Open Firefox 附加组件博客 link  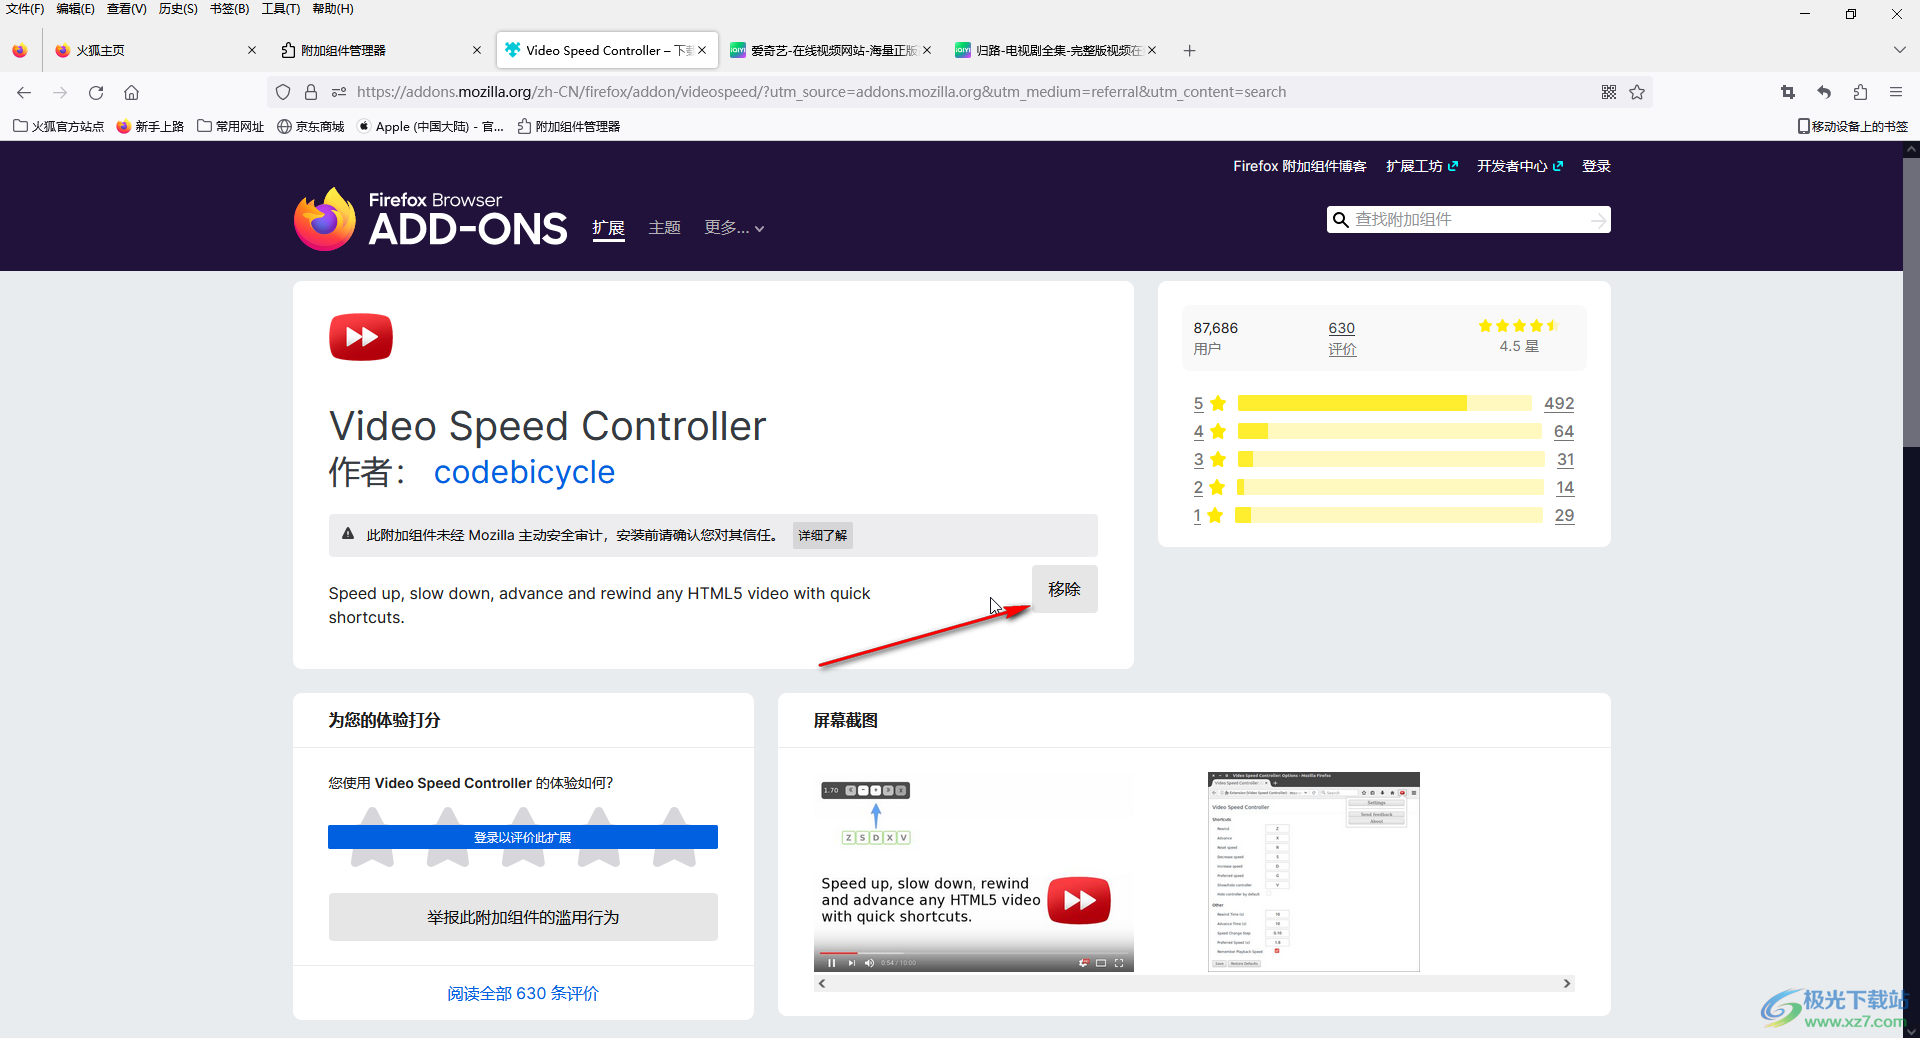(x=1299, y=166)
